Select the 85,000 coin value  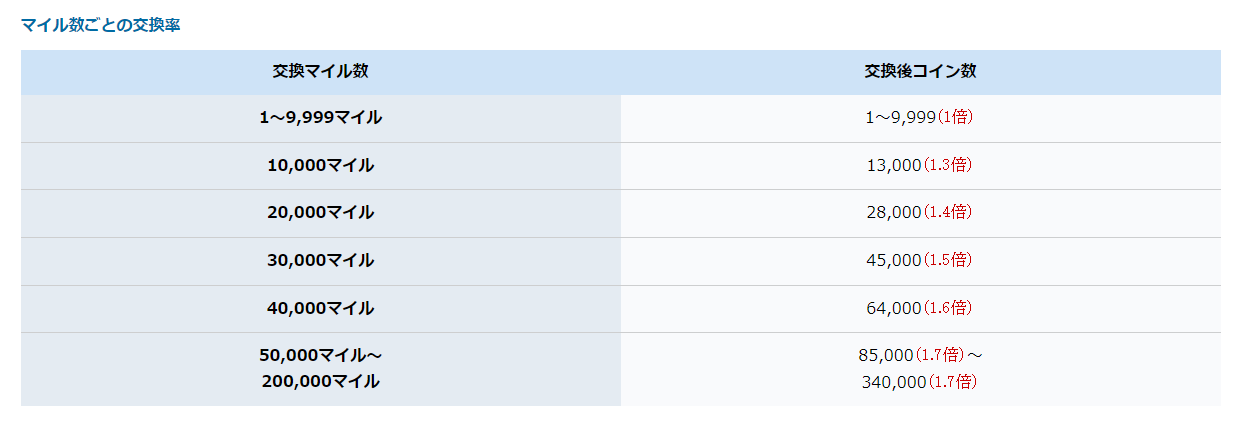click(x=886, y=355)
